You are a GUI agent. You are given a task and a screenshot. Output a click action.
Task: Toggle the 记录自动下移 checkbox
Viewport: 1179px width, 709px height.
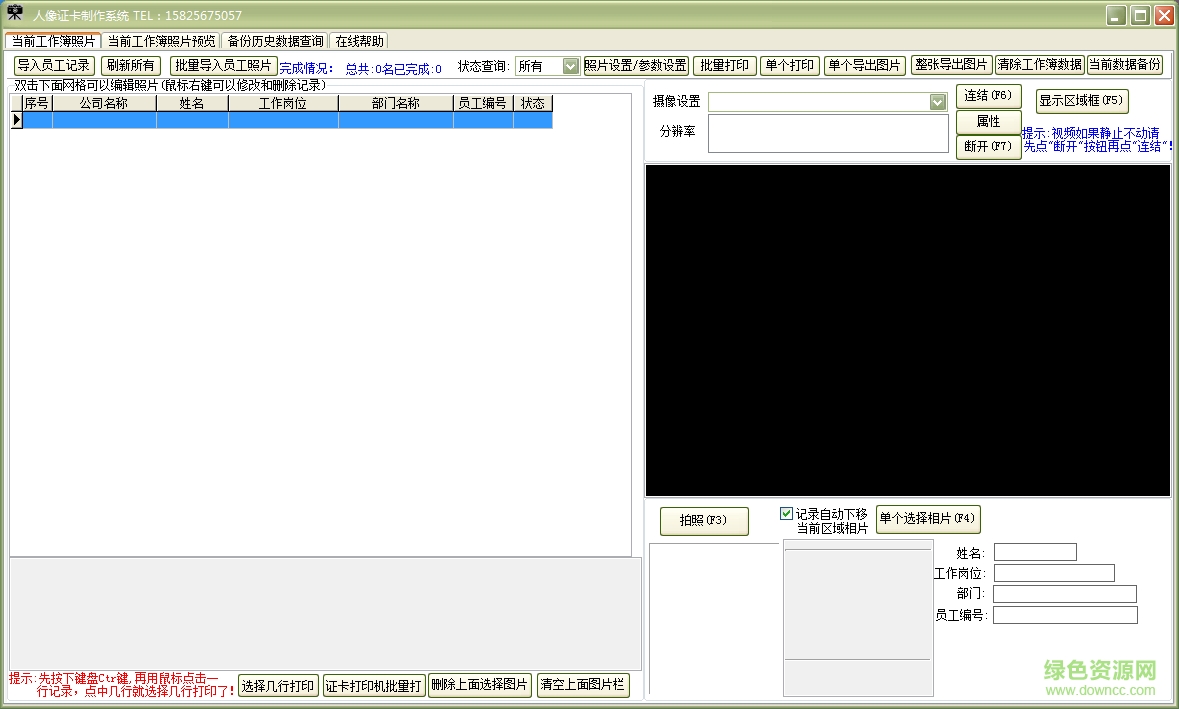[787, 514]
